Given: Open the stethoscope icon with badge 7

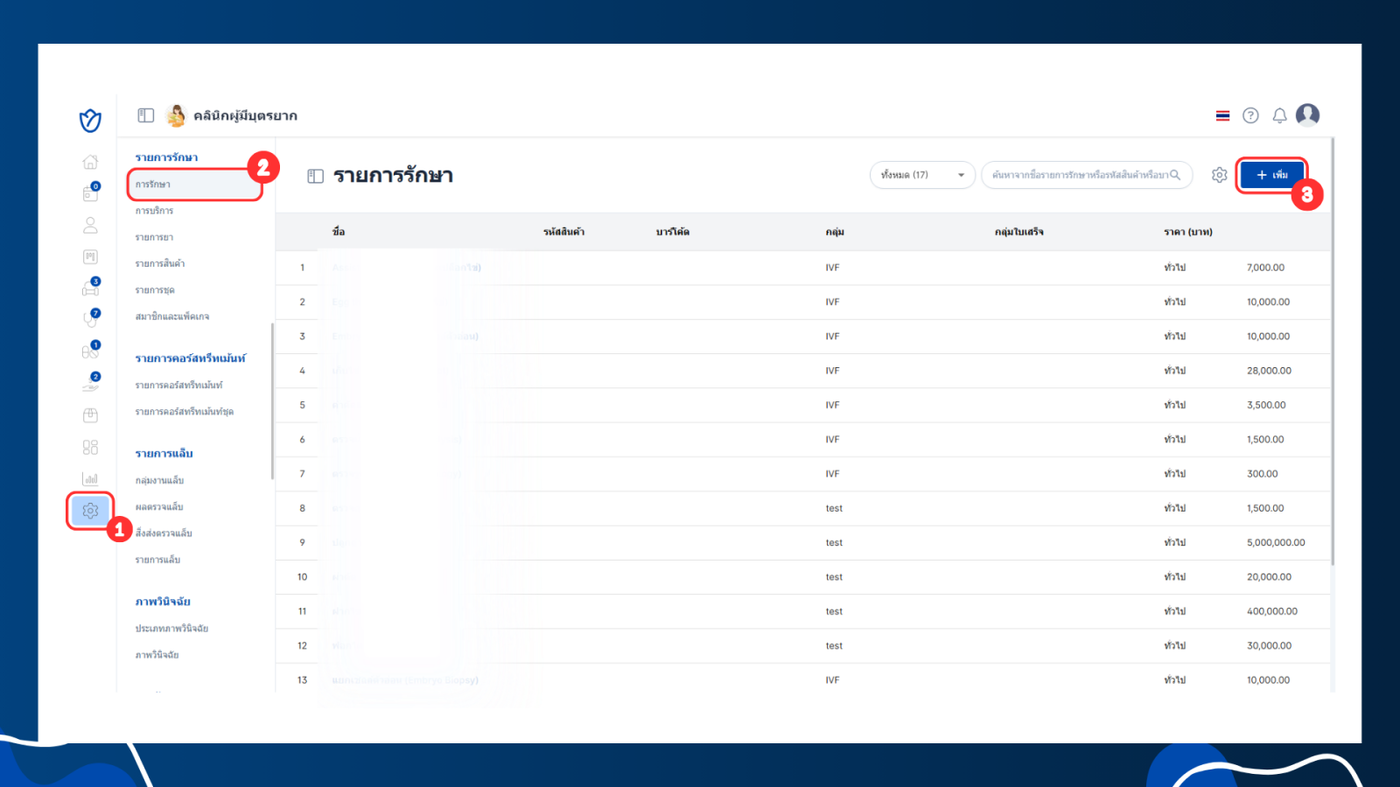Looking at the screenshot, I should [90, 320].
